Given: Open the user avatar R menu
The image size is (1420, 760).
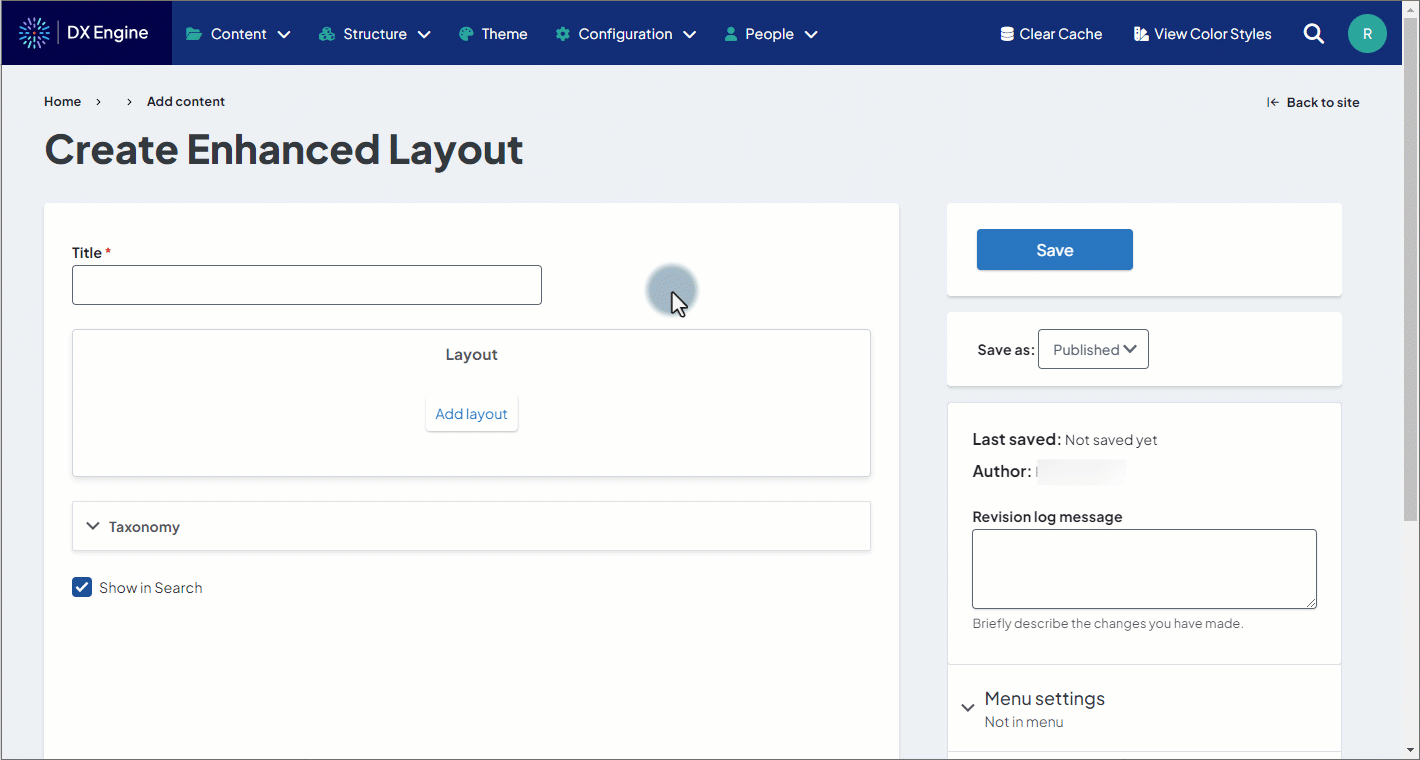Looking at the screenshot, I should (1367, 34).
